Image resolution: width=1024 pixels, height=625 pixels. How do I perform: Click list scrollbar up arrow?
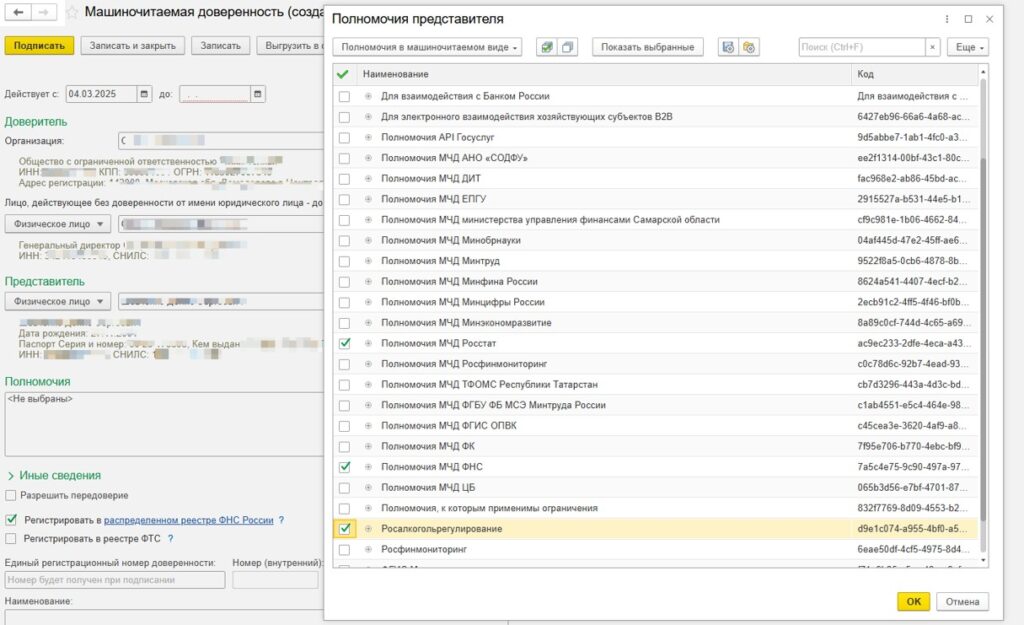pyautogui.click(x=984, y=70)
